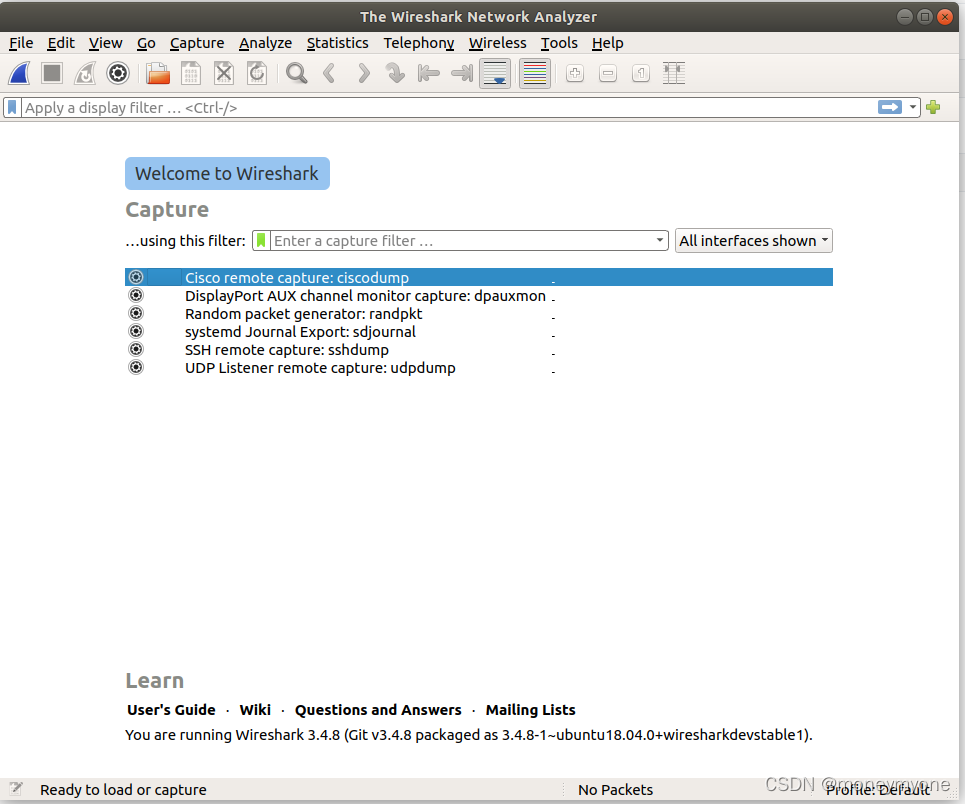Viewport: 965px width, 804px height.
Task: Go to specified packet icon
Action: tap(395, 73)
